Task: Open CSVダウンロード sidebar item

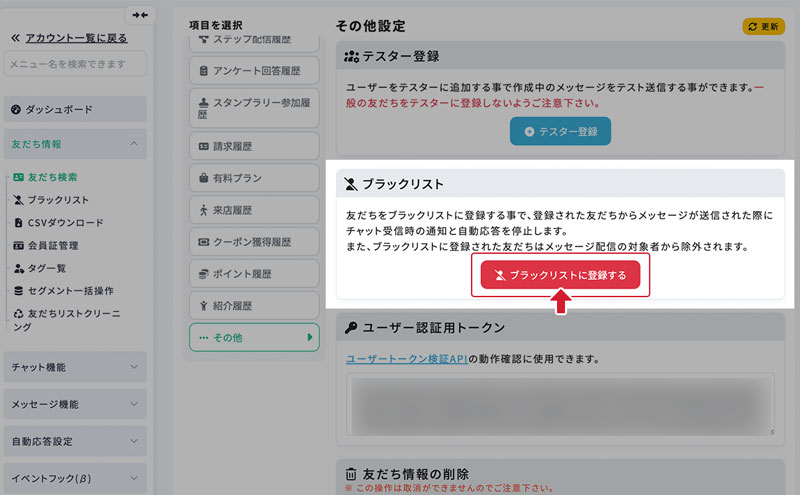Action: (x=64, y=222)
